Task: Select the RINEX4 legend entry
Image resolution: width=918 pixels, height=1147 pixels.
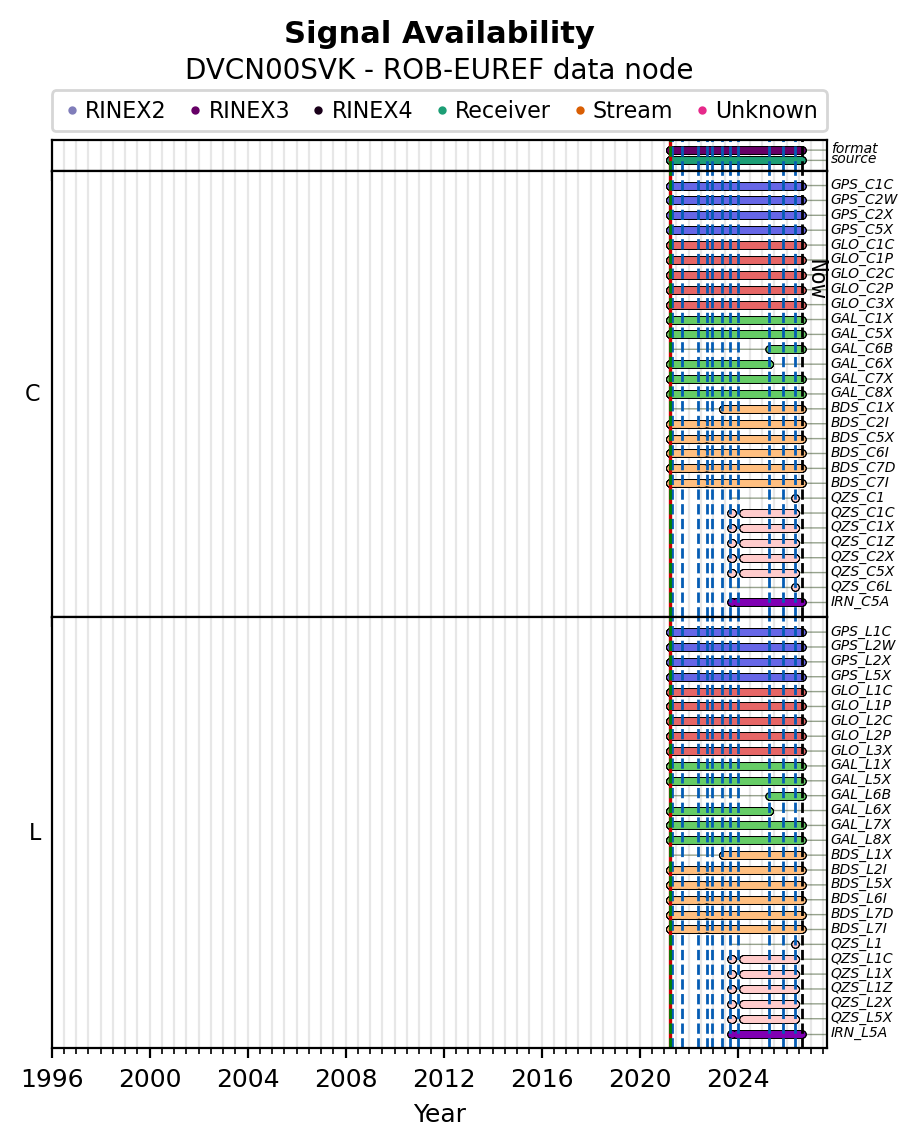Action: click(363, 111)
